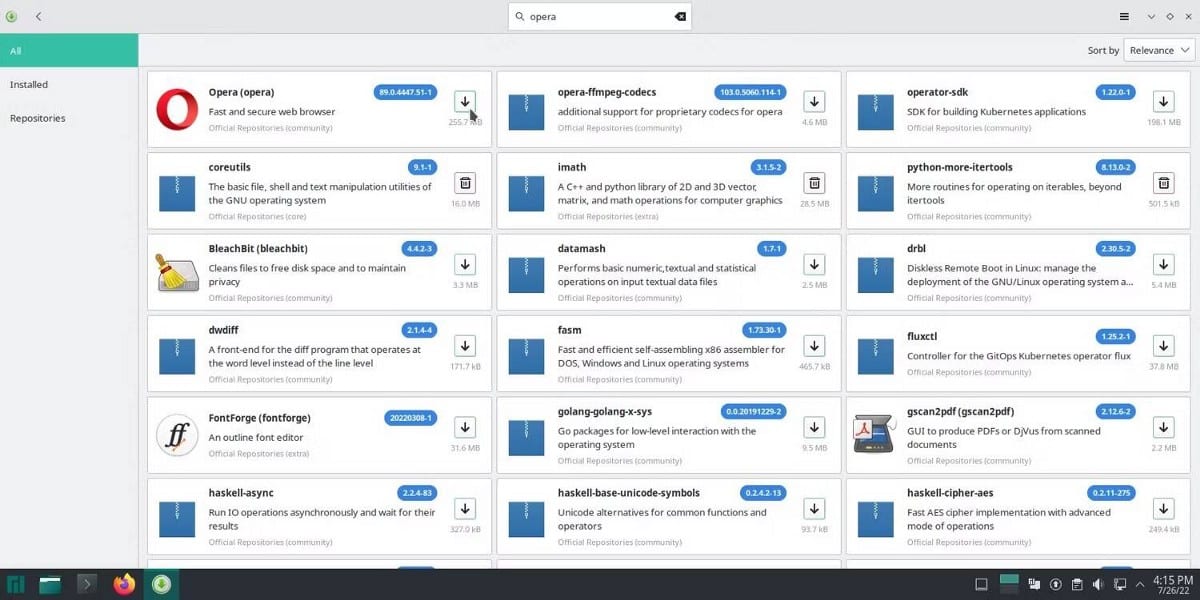Go back using the back arrow
This screenshot has width=1200, height=600.
[38, 16]
